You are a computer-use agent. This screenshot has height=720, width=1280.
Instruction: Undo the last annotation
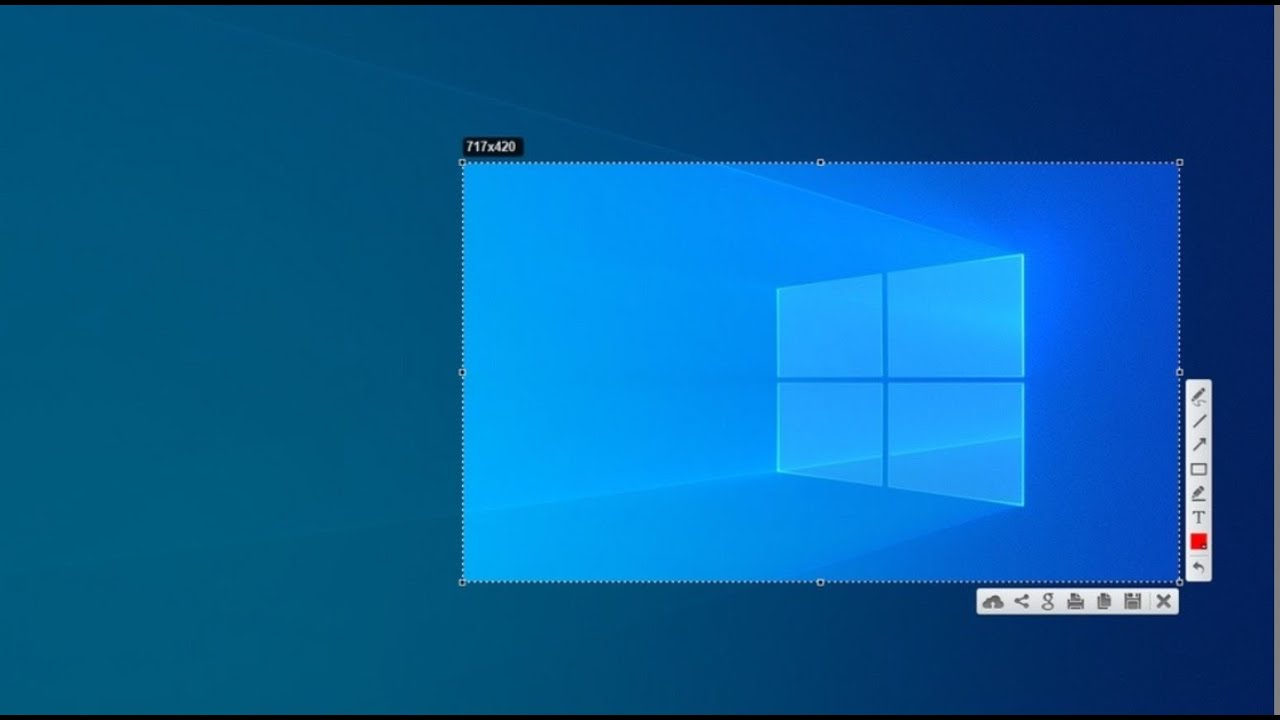tap(1198, 567)
